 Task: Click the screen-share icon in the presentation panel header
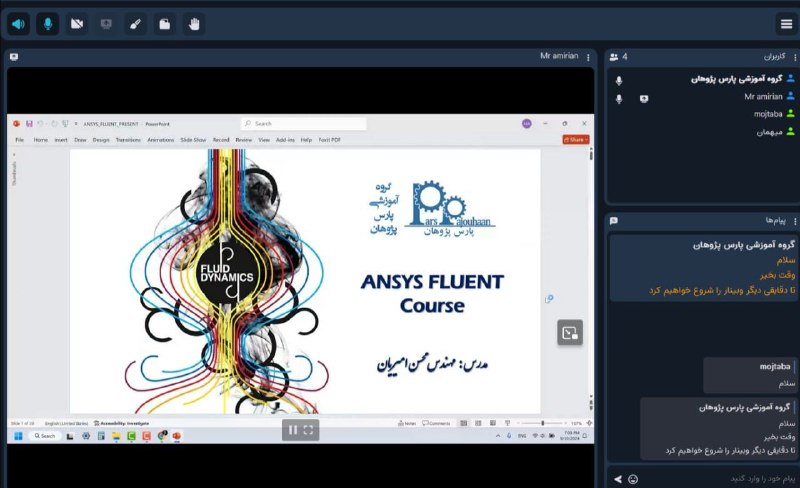14,57
